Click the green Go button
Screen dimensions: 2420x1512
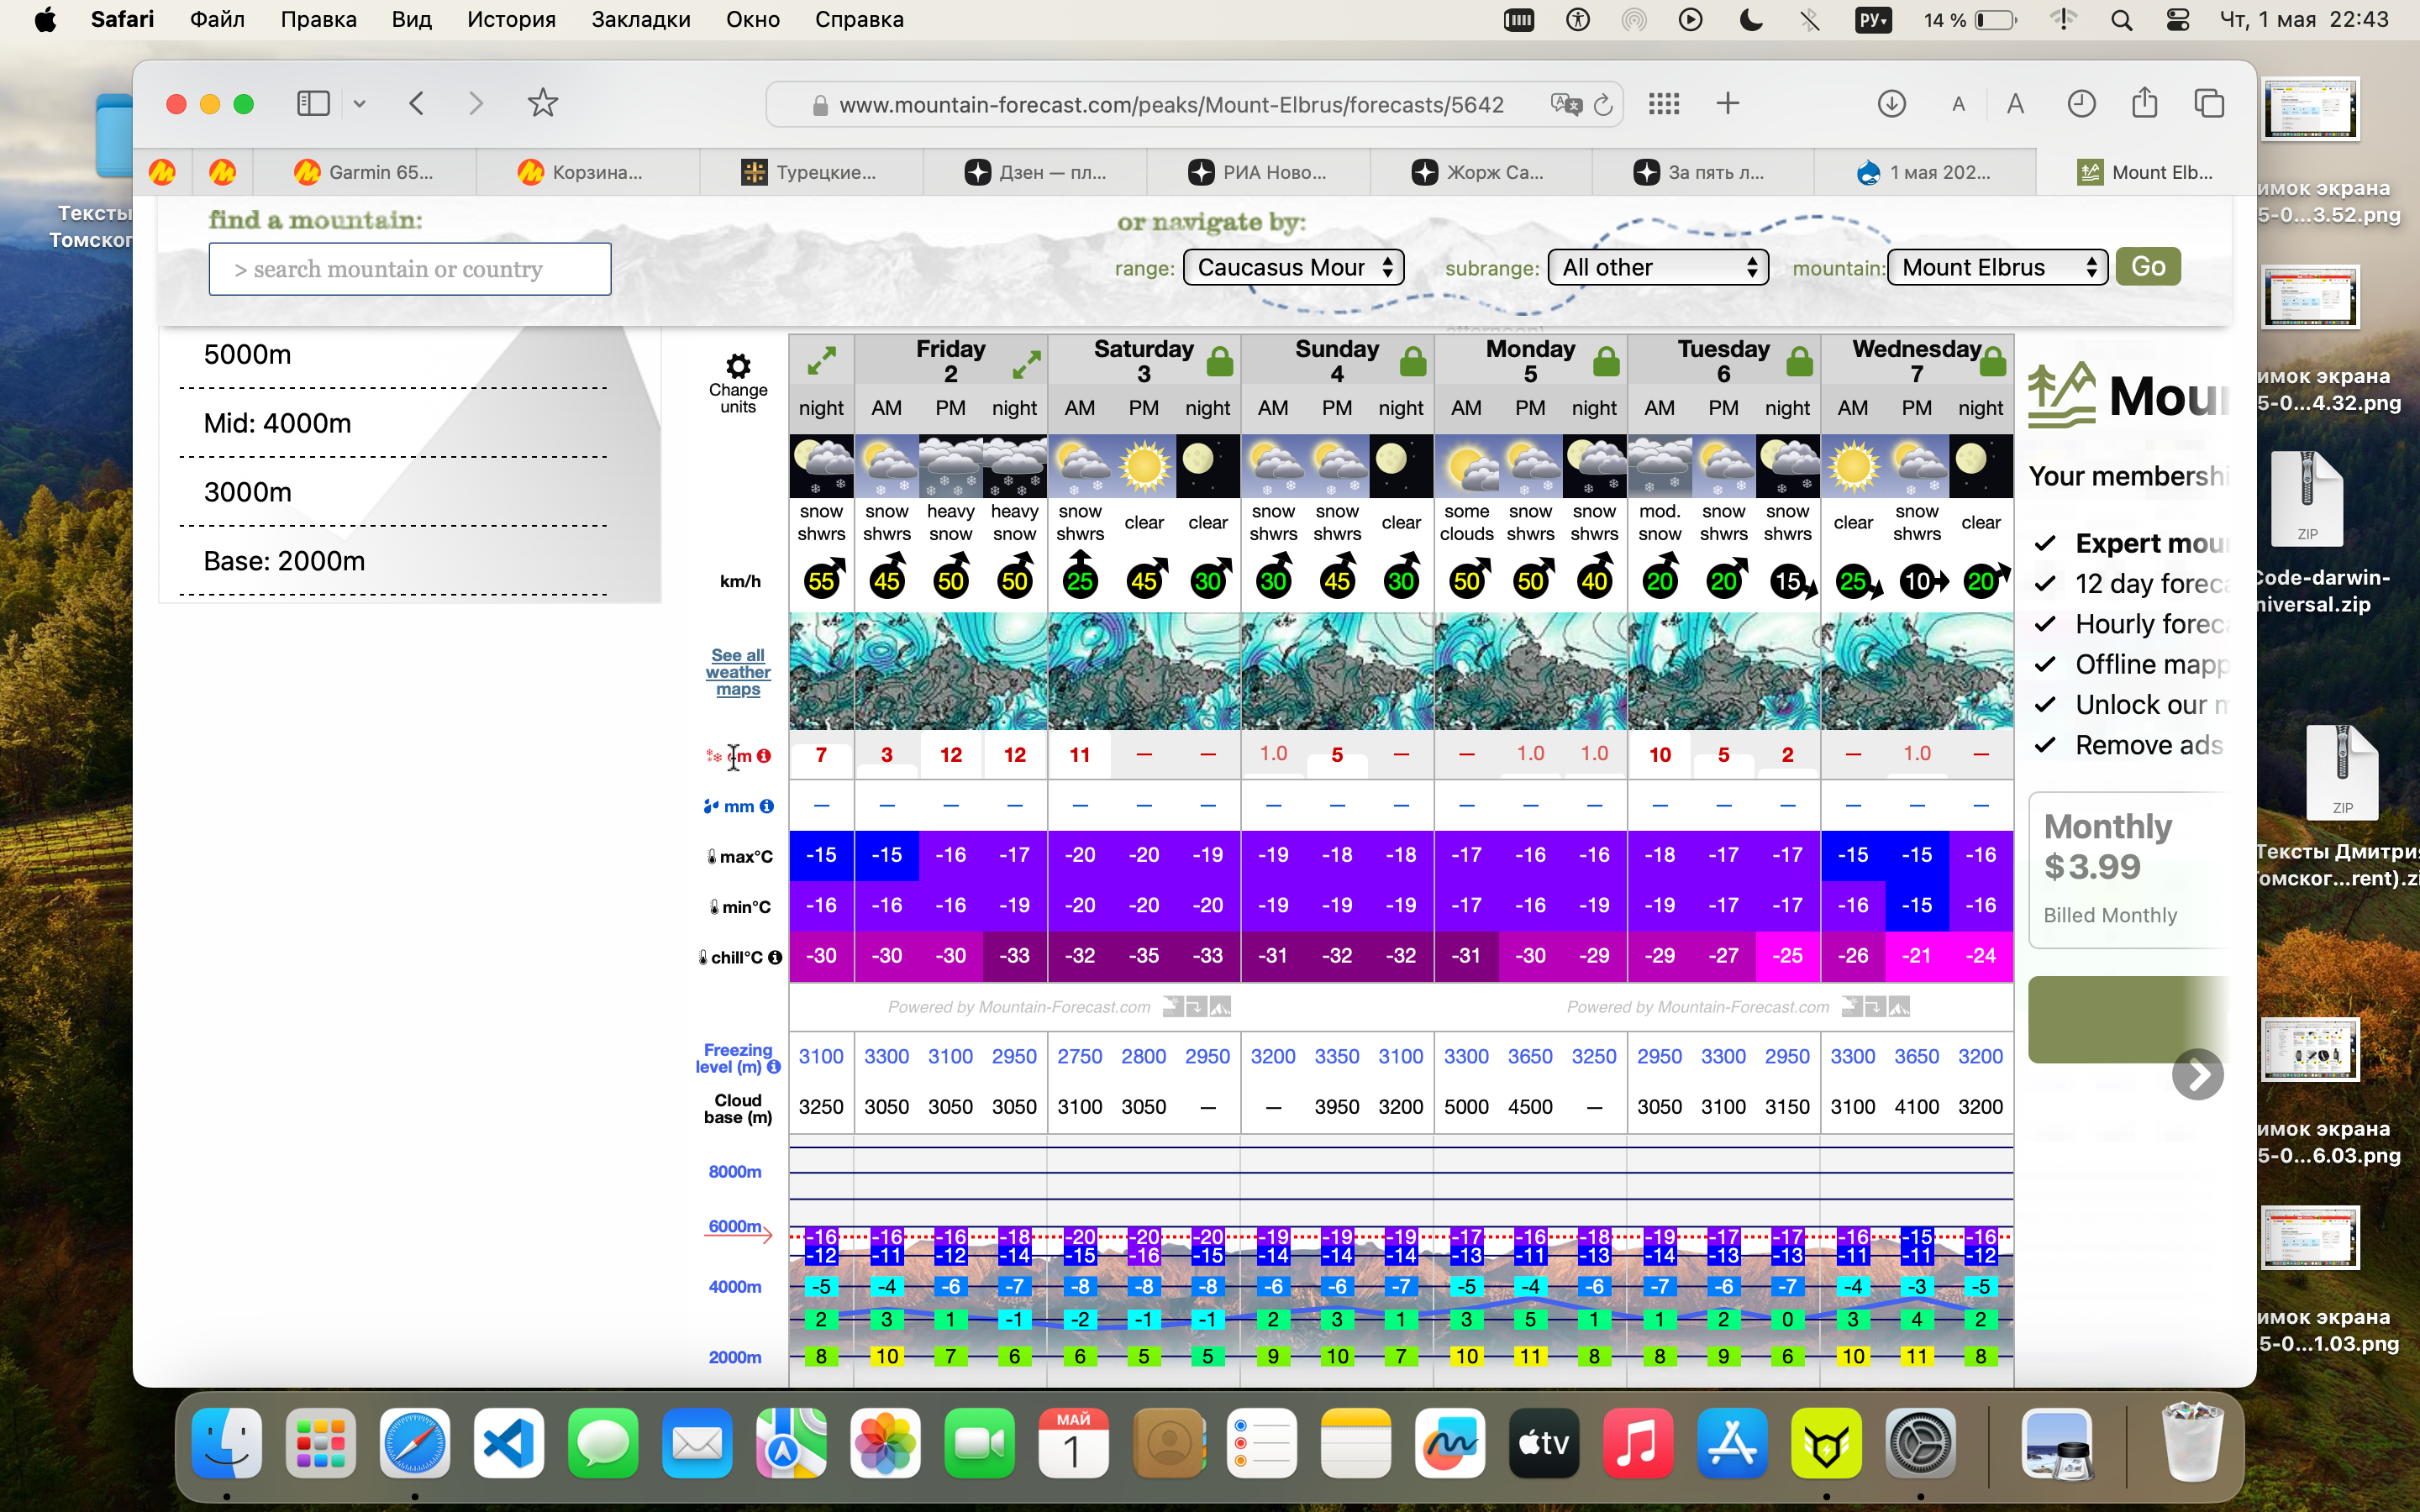click(x=2148, y=267)
